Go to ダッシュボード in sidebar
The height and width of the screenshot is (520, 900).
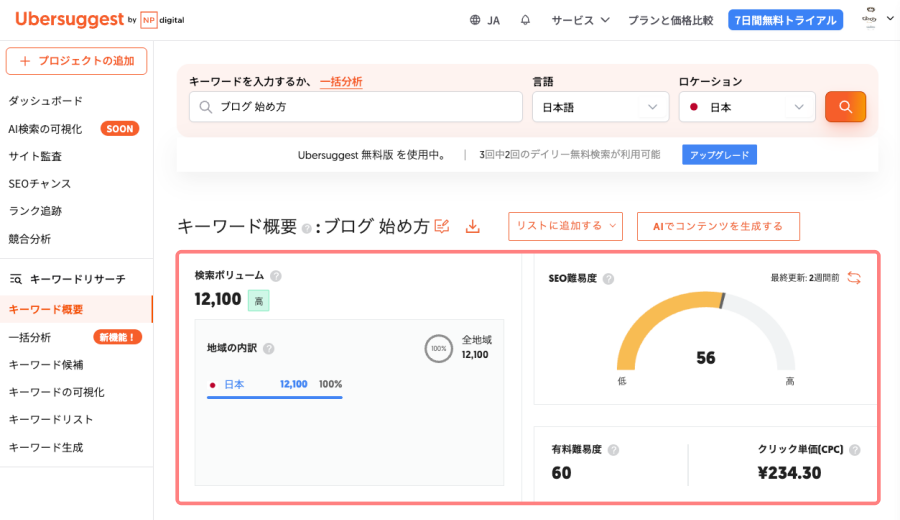[45, 101]
